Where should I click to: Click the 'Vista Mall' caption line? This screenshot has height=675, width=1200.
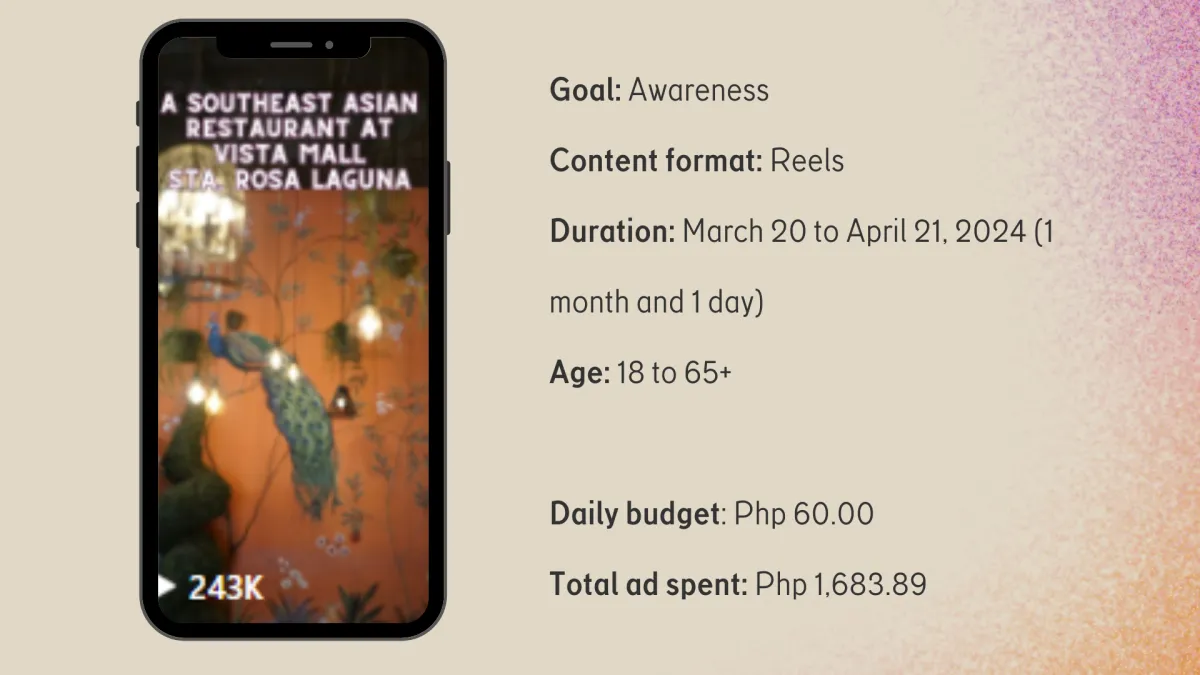(x=290, y=154)
